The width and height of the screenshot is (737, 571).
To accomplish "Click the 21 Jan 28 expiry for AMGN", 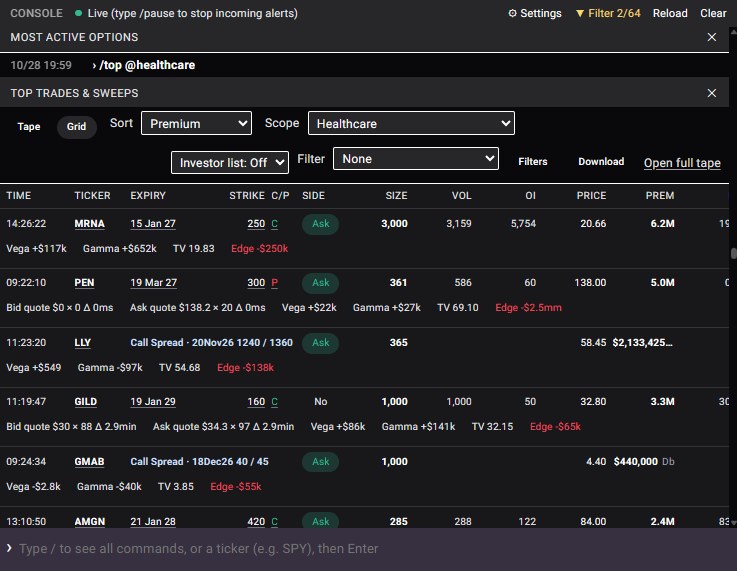I will pos(153,522).
